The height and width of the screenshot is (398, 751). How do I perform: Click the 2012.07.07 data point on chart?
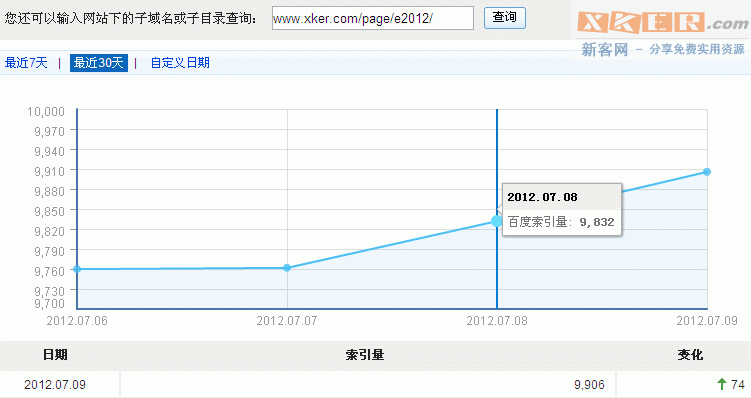[x=287, y=268]
